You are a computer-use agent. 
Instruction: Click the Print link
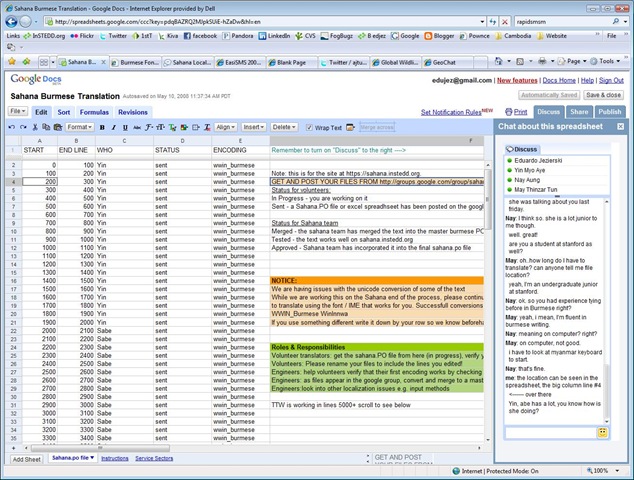(x=520, y=112)
